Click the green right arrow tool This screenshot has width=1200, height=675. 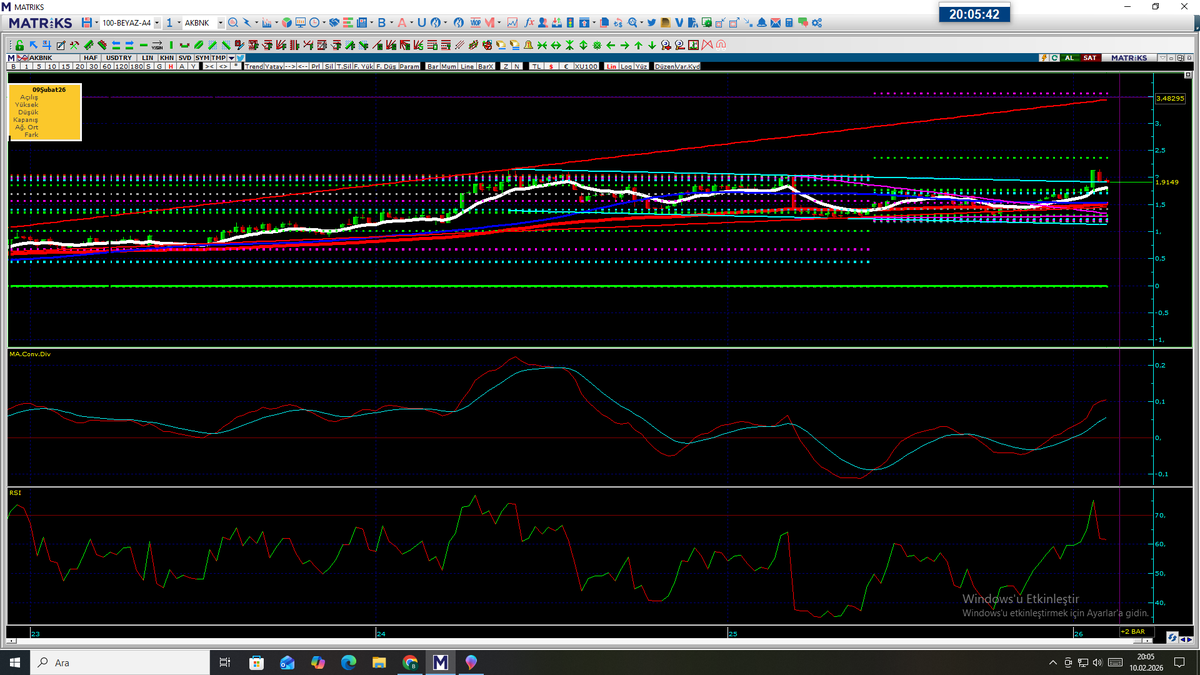click(x=625, y=45)
